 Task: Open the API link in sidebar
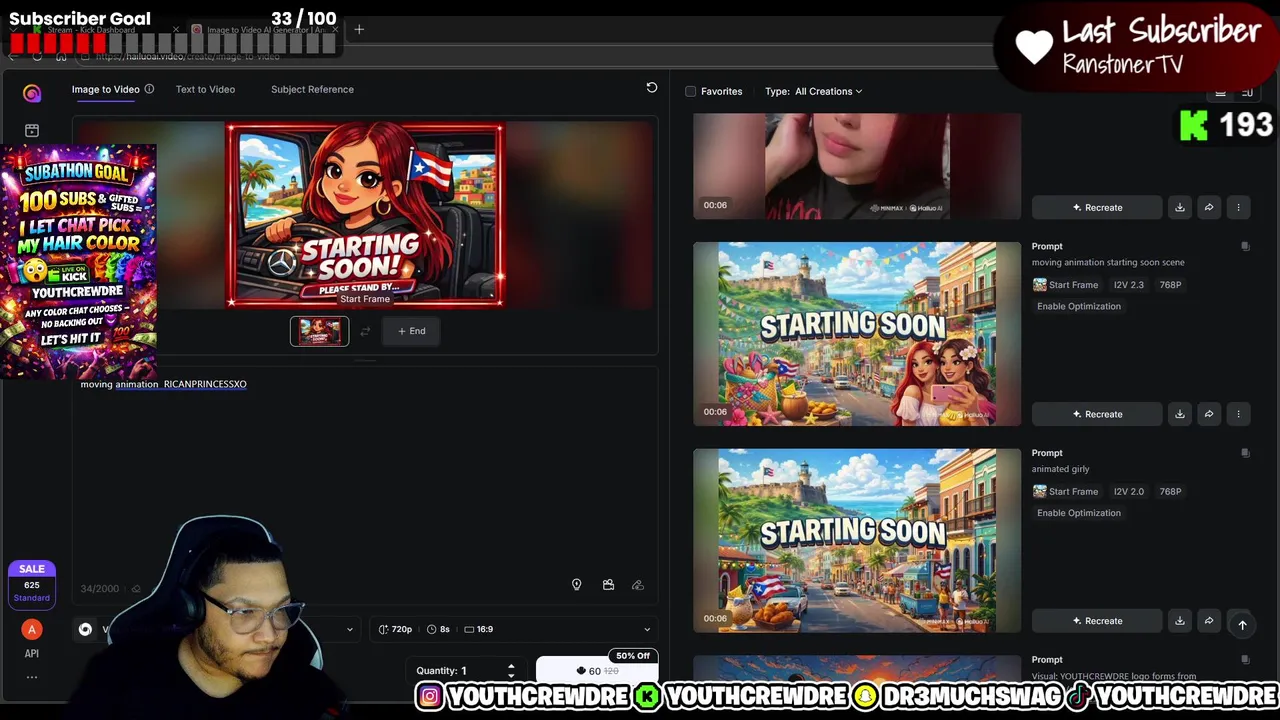[x=32, y=653]
